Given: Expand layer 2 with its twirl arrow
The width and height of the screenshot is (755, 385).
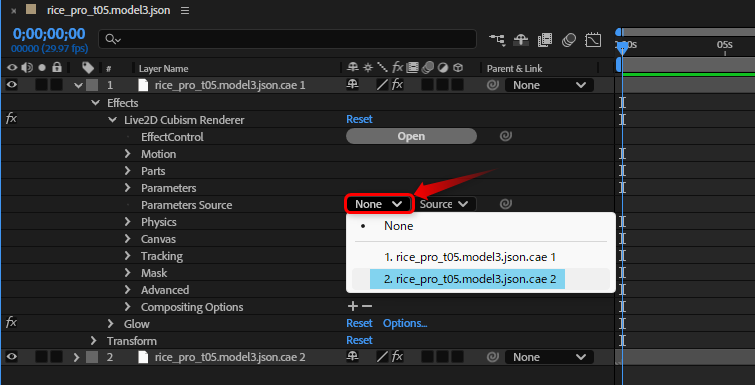Looking at the screenshot, I should (x=77, y=358).
